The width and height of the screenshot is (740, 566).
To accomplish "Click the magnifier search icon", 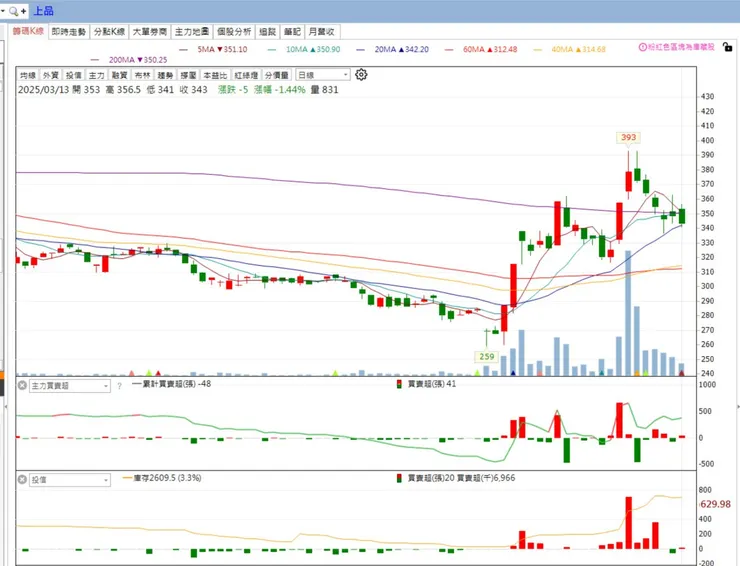I will pos(13,11).
